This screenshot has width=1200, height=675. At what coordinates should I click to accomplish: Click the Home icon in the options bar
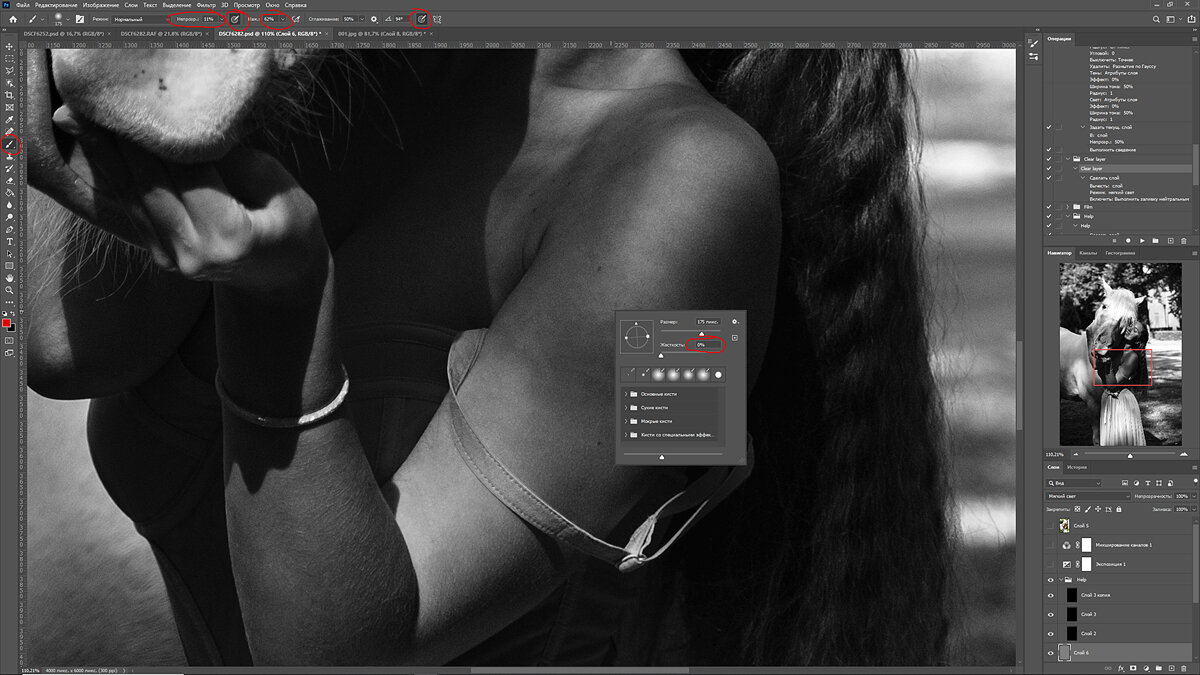13,18
